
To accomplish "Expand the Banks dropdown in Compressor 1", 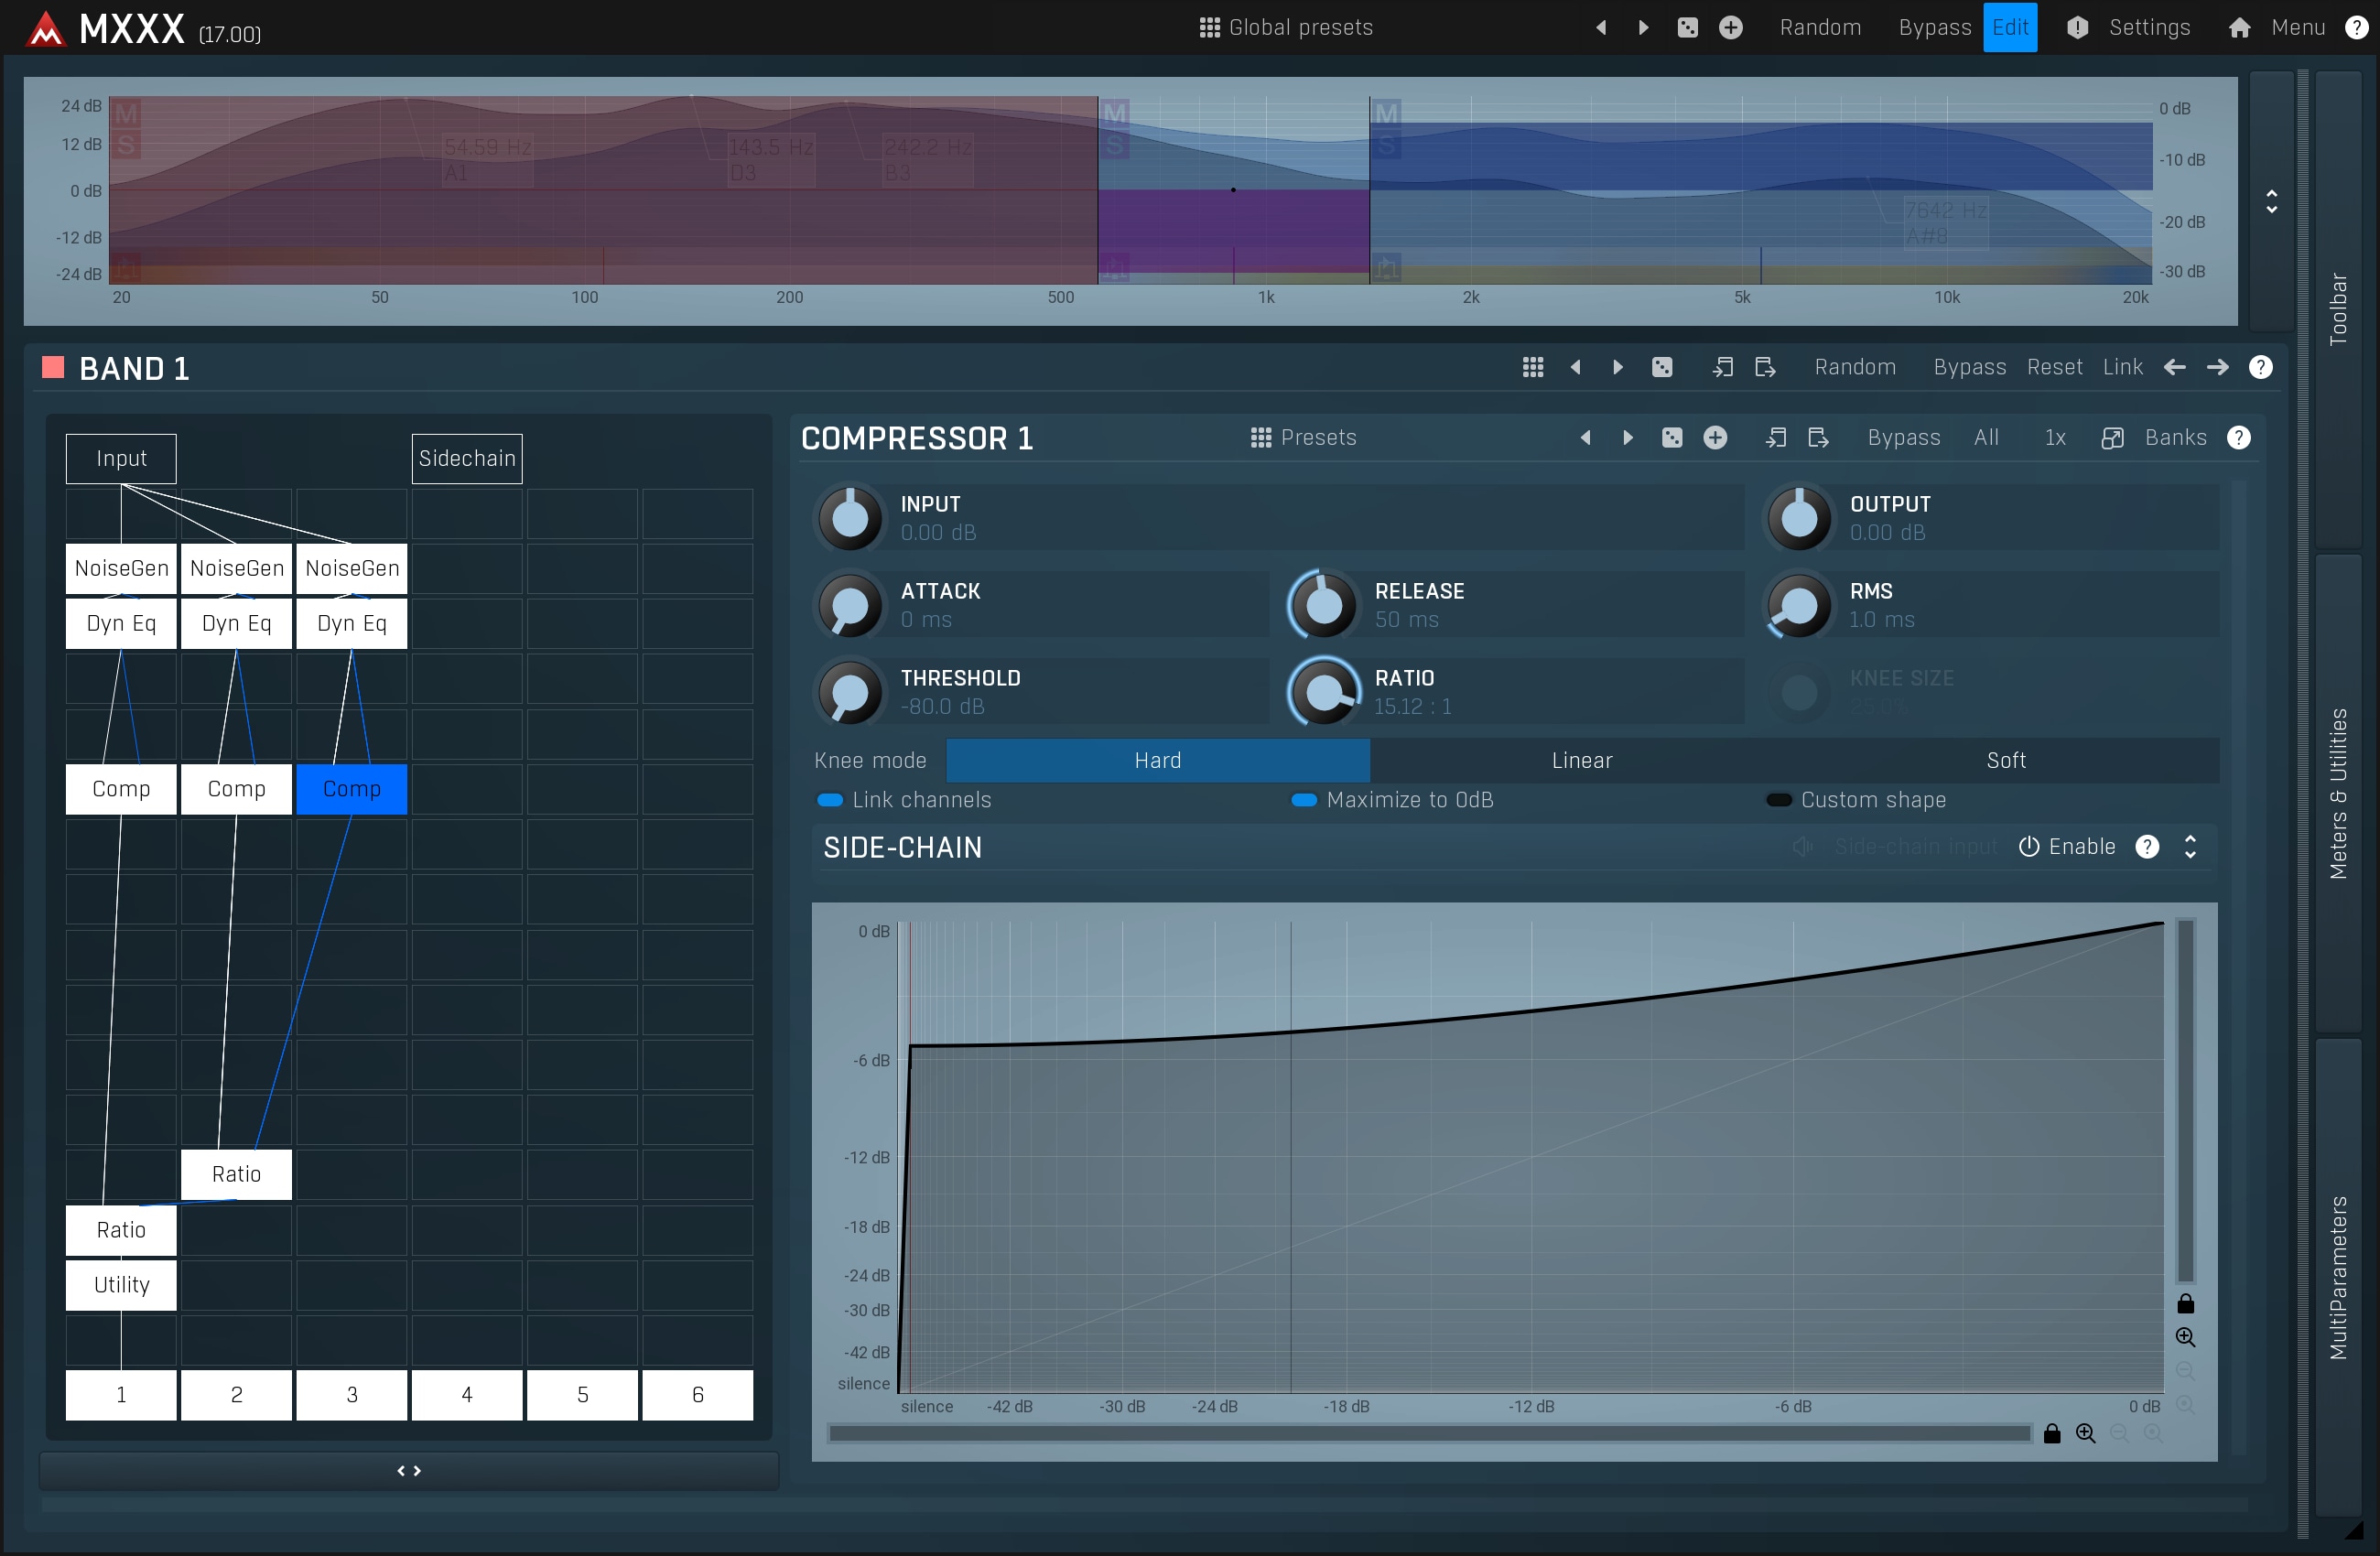I will pos(2173,438).
